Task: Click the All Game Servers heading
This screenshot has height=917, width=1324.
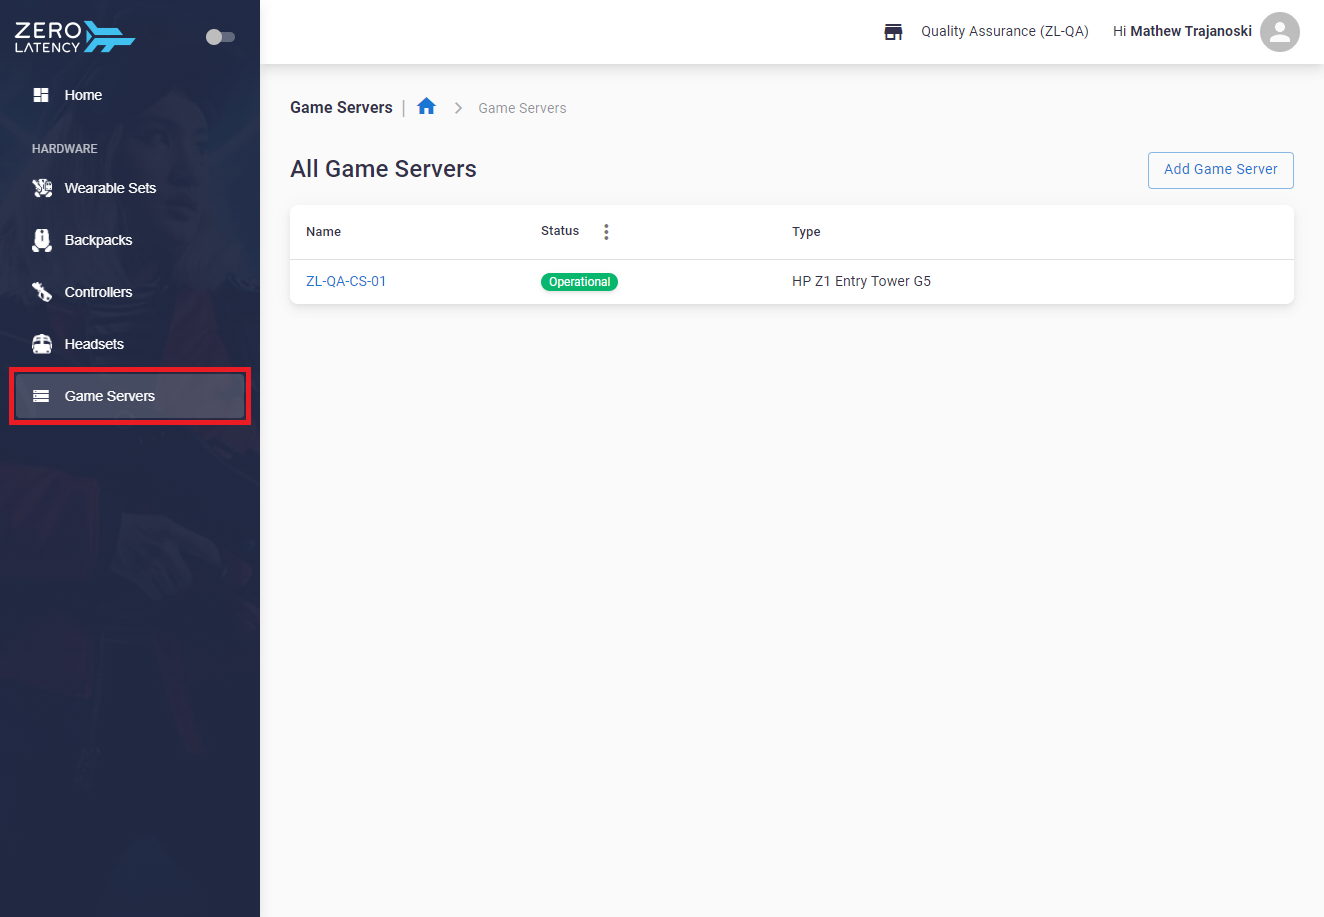Action: 383,169
